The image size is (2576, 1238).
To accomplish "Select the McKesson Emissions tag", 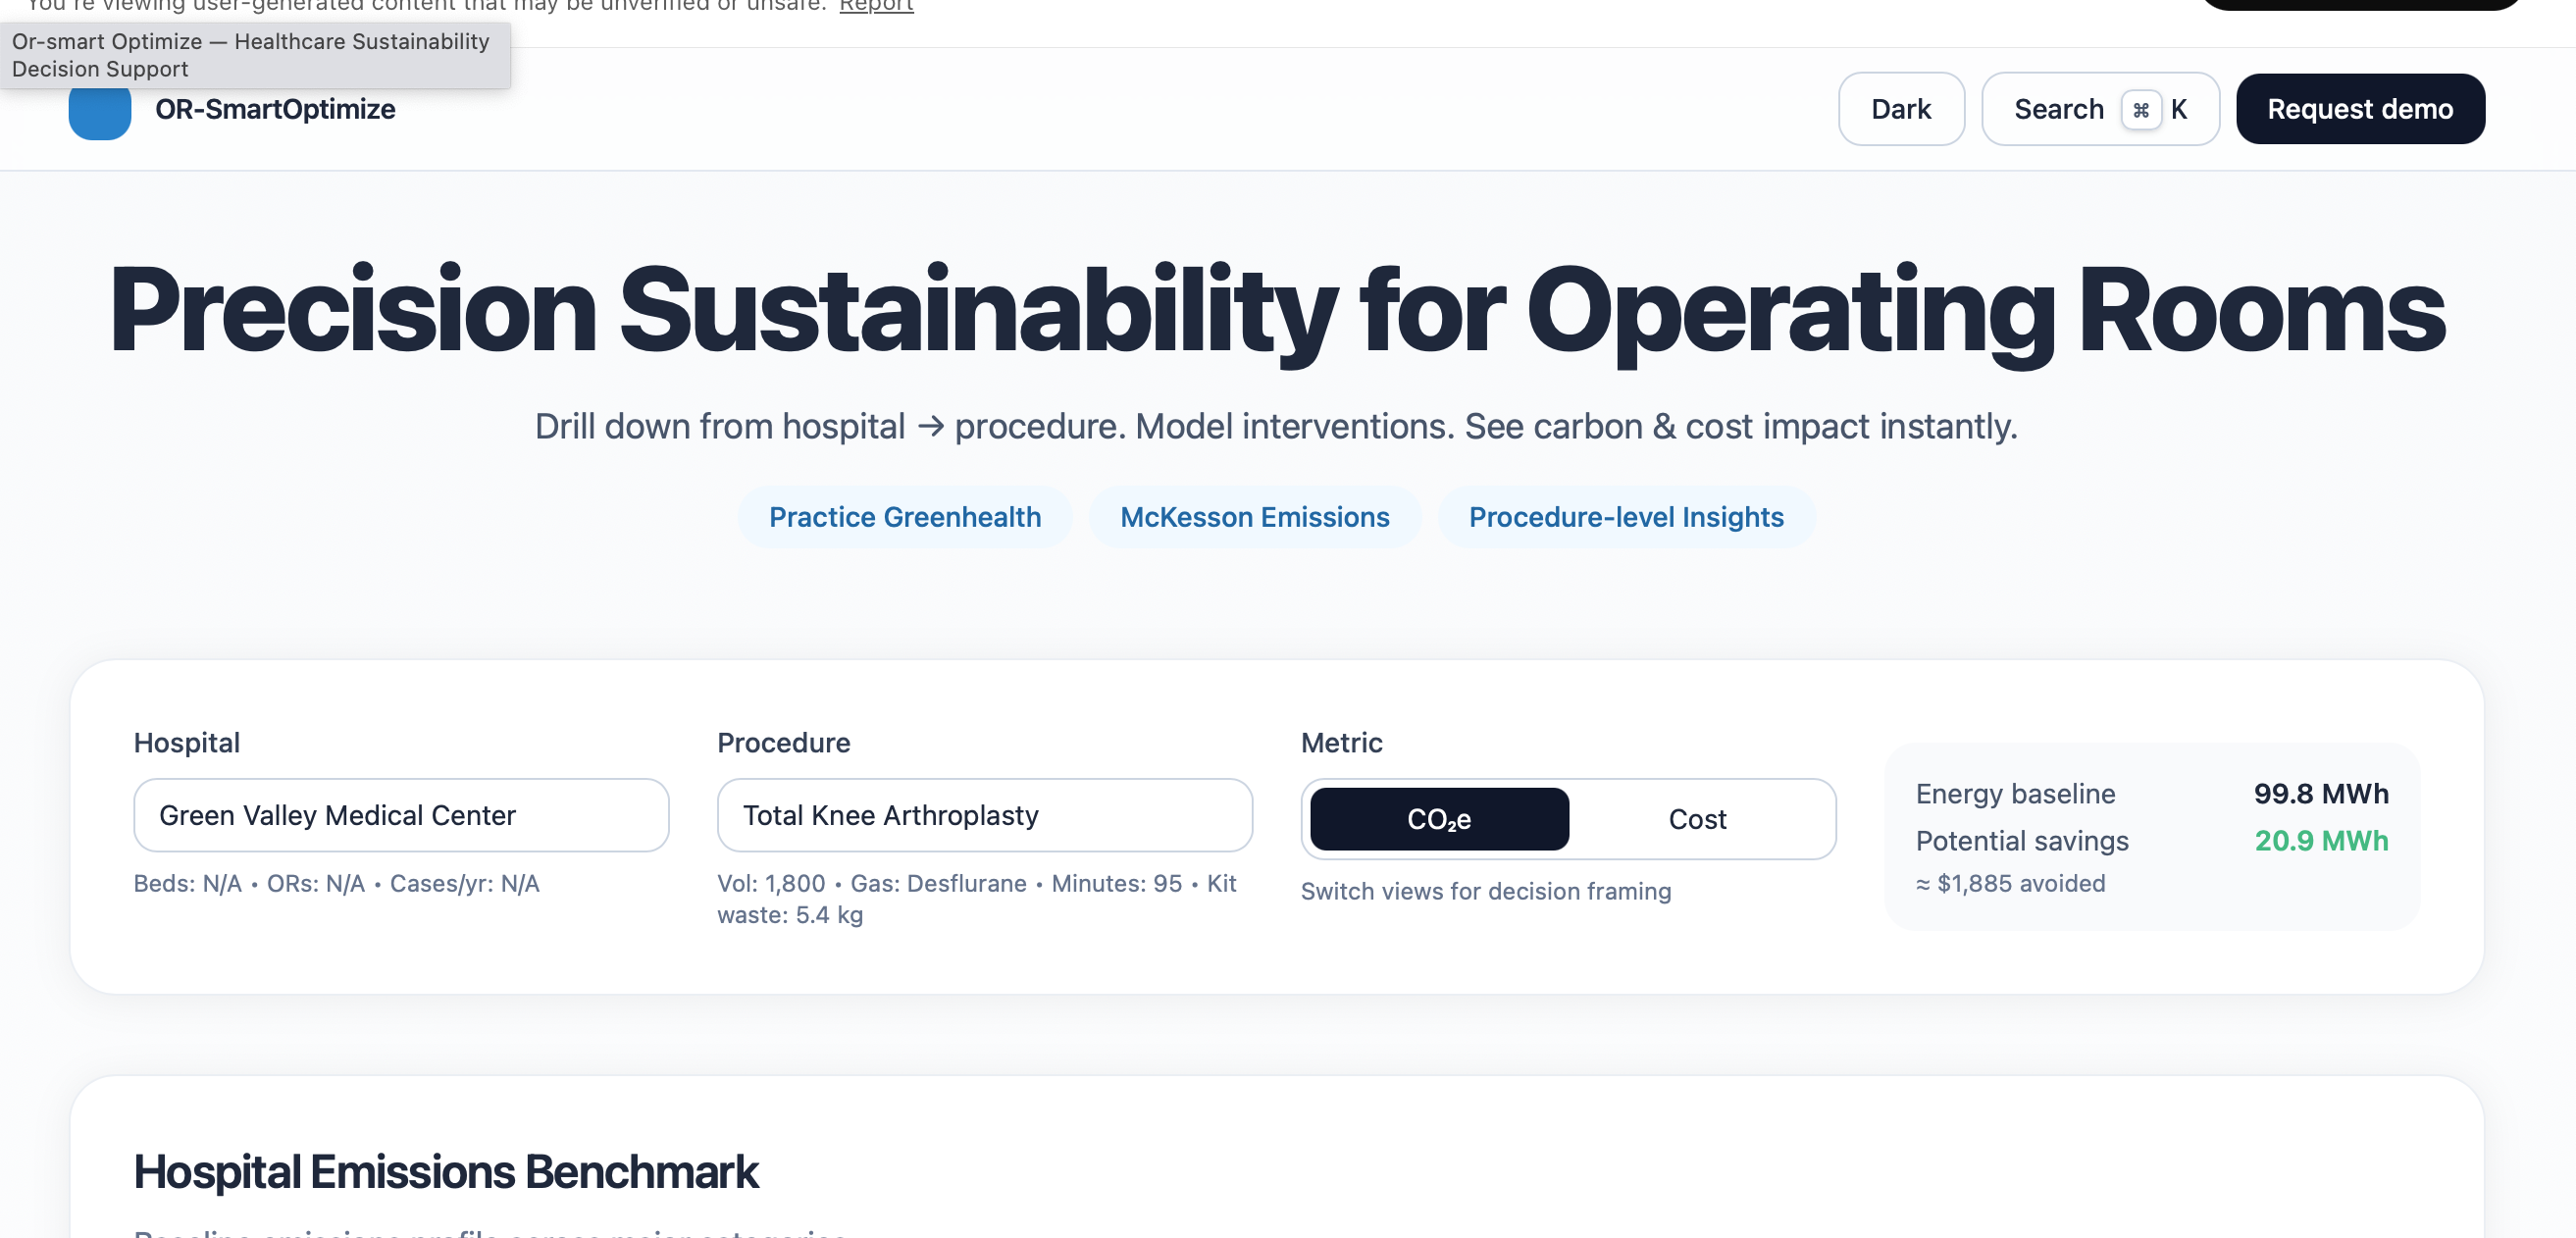I will [1253, 517].
